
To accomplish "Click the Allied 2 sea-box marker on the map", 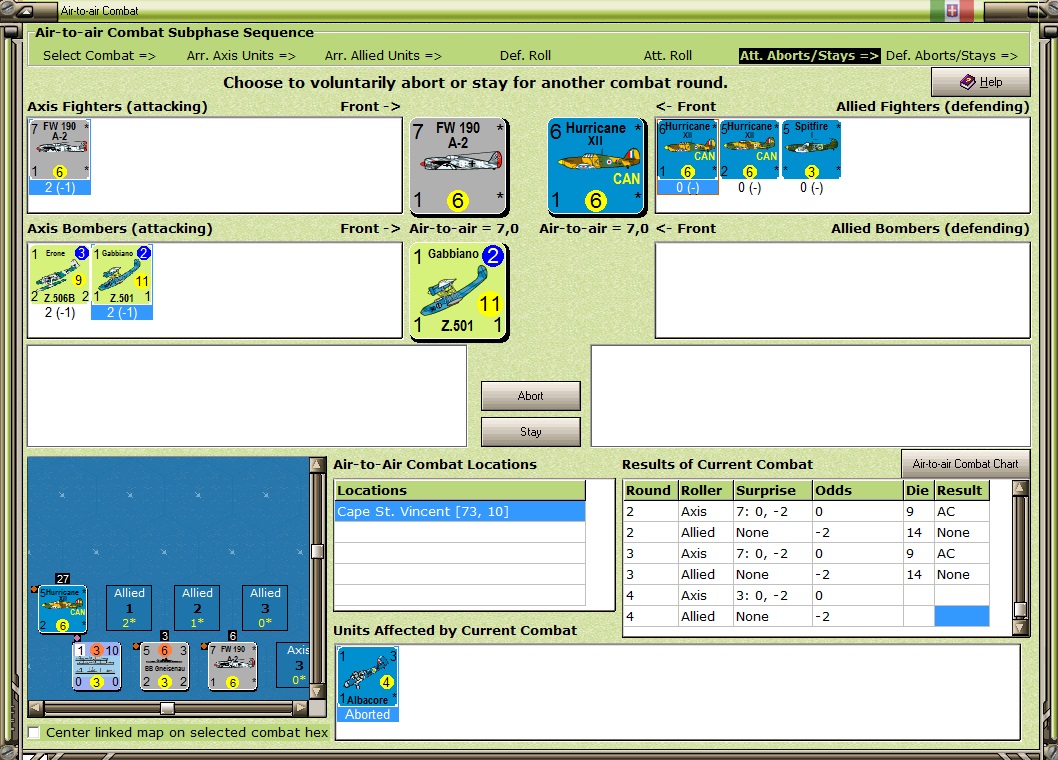I will pos(197,607).
